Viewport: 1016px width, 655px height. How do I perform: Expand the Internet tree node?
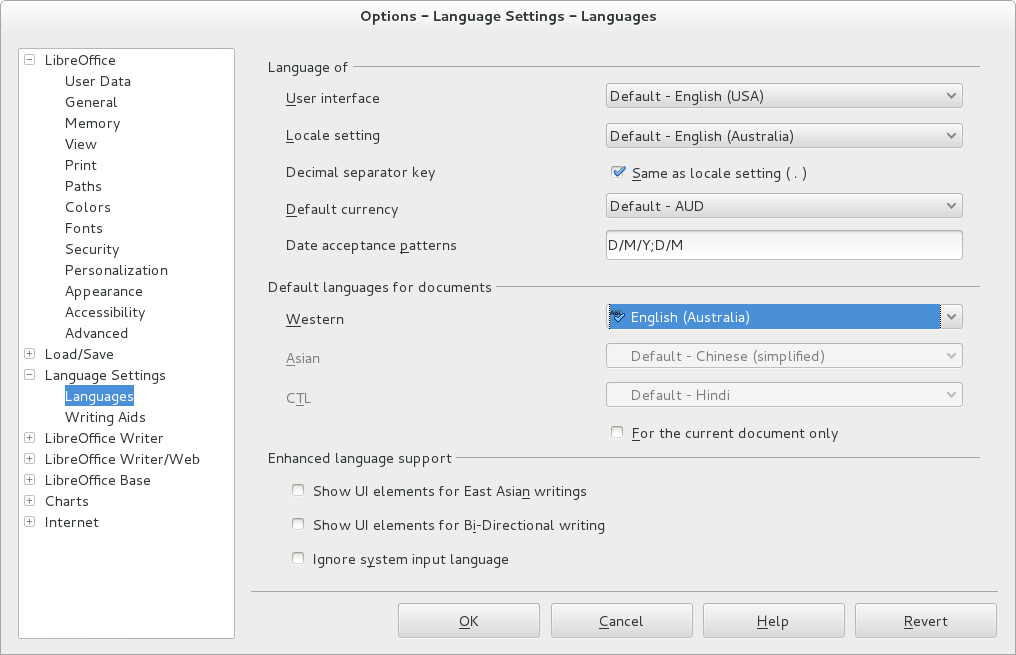click(30, 522)
